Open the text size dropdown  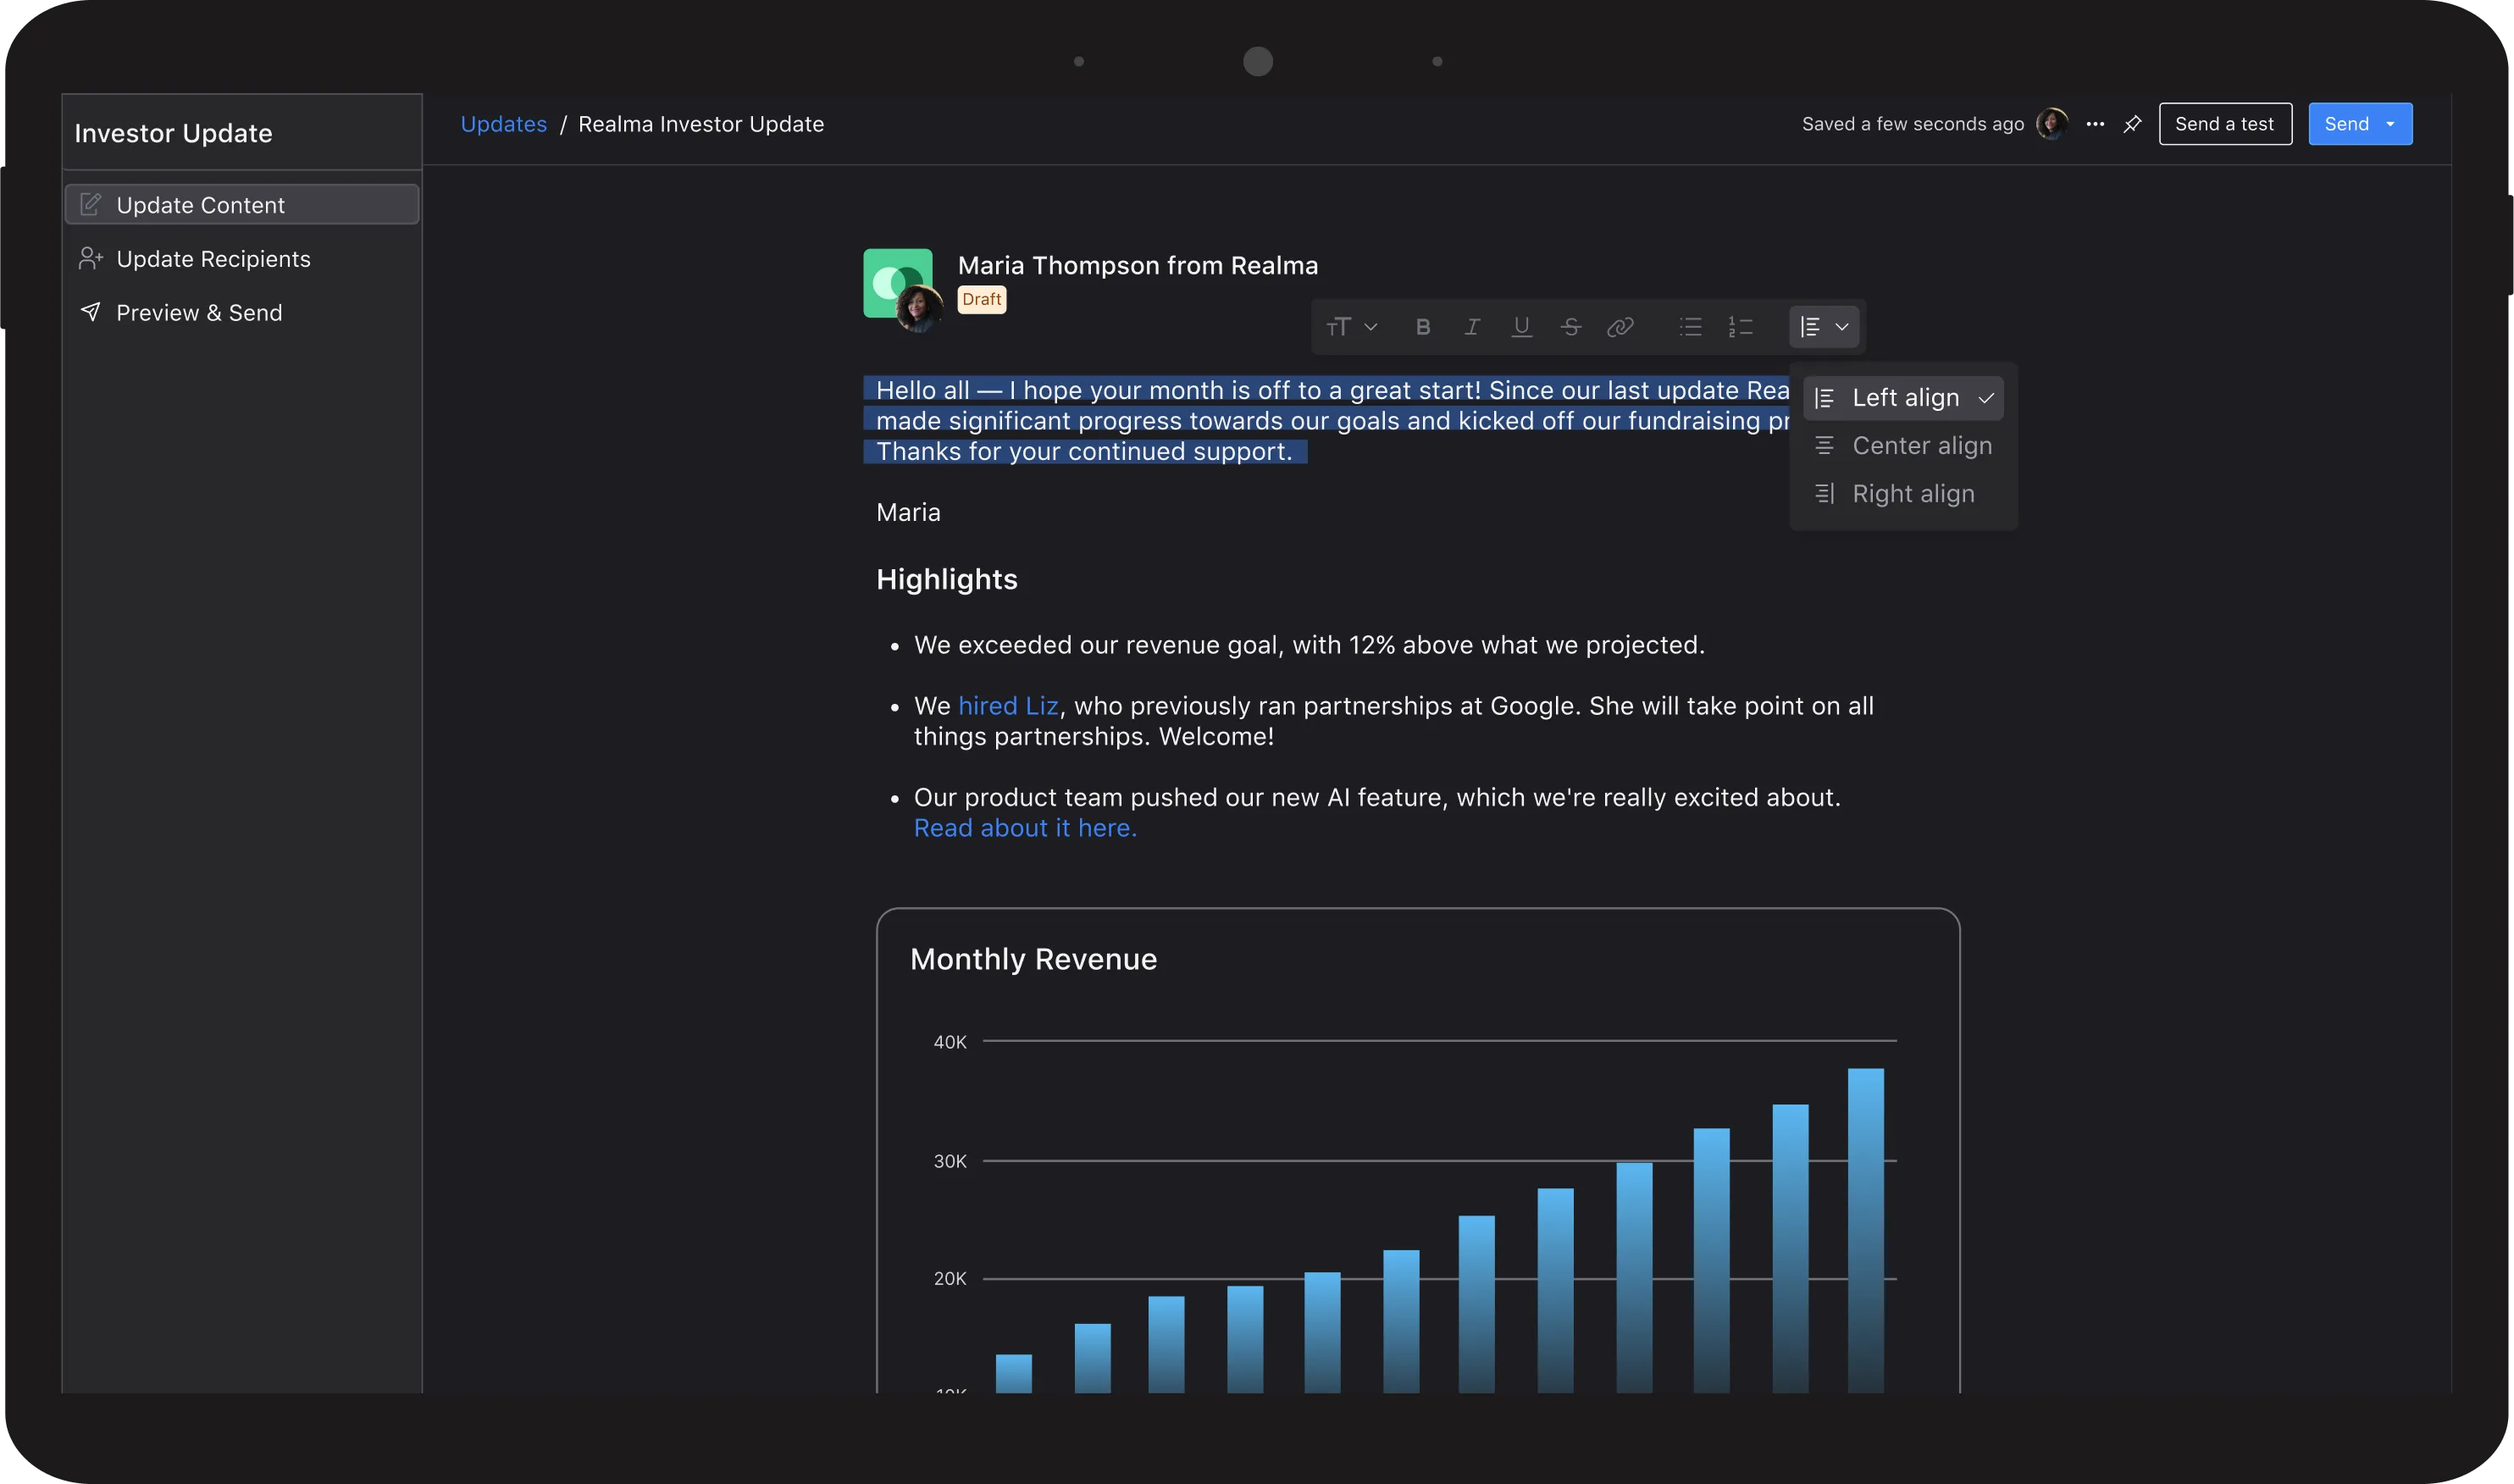(x=1351, y=327)
